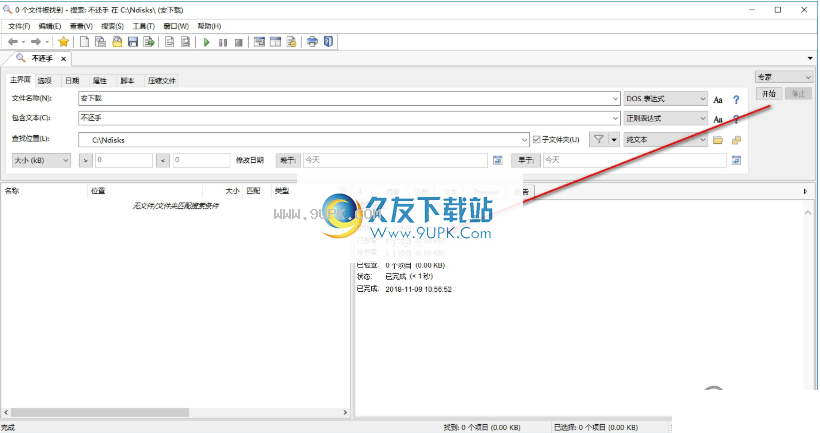Open the calendar picker next to 早于 date field
Image resolution: width=820 pixels, height=433 pixels.
[x=736, y=160]
